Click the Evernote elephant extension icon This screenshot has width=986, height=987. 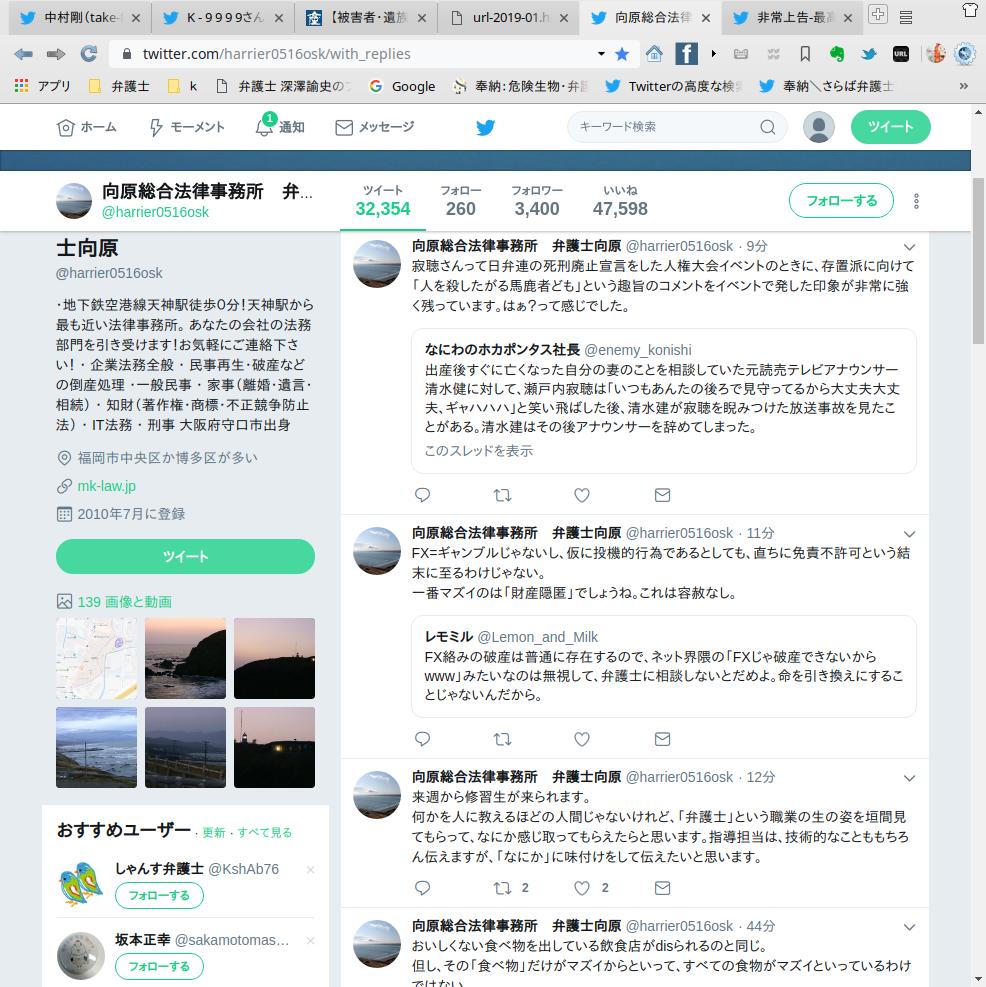(x=837, y=54)
